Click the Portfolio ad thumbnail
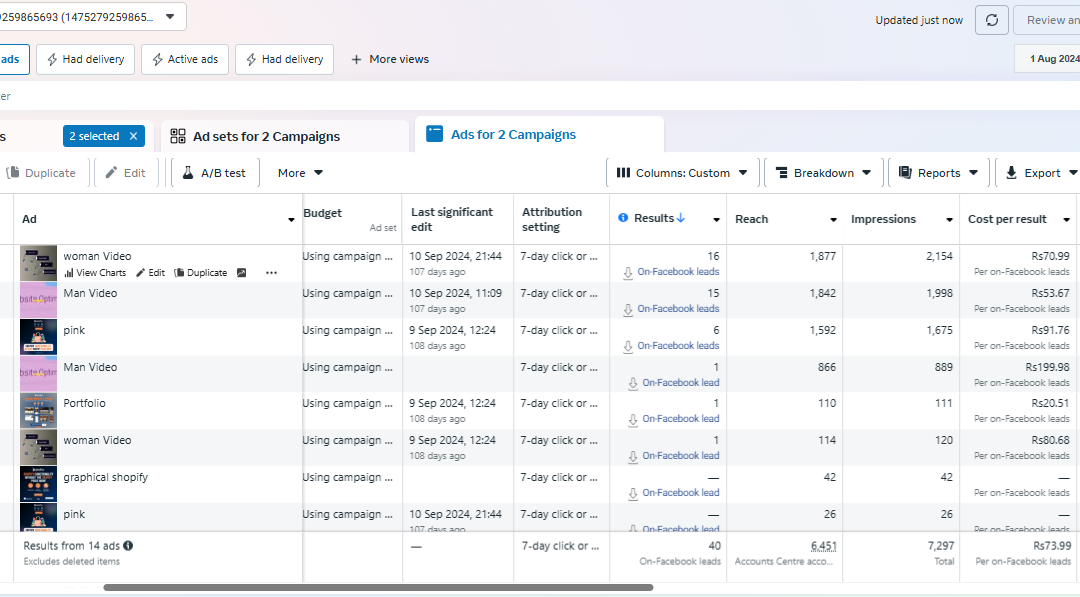 (x=39, y=410)
